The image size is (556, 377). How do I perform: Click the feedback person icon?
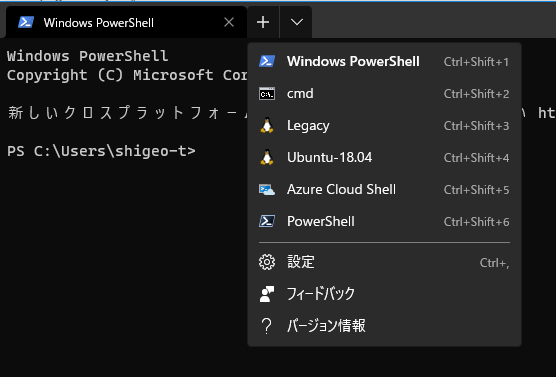267,294
